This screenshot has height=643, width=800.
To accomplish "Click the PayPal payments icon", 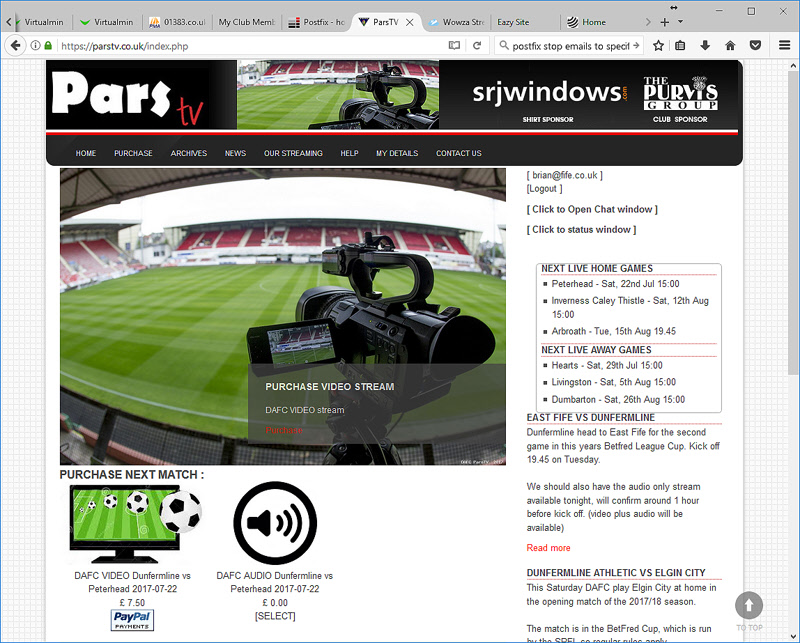I will 132,620.
